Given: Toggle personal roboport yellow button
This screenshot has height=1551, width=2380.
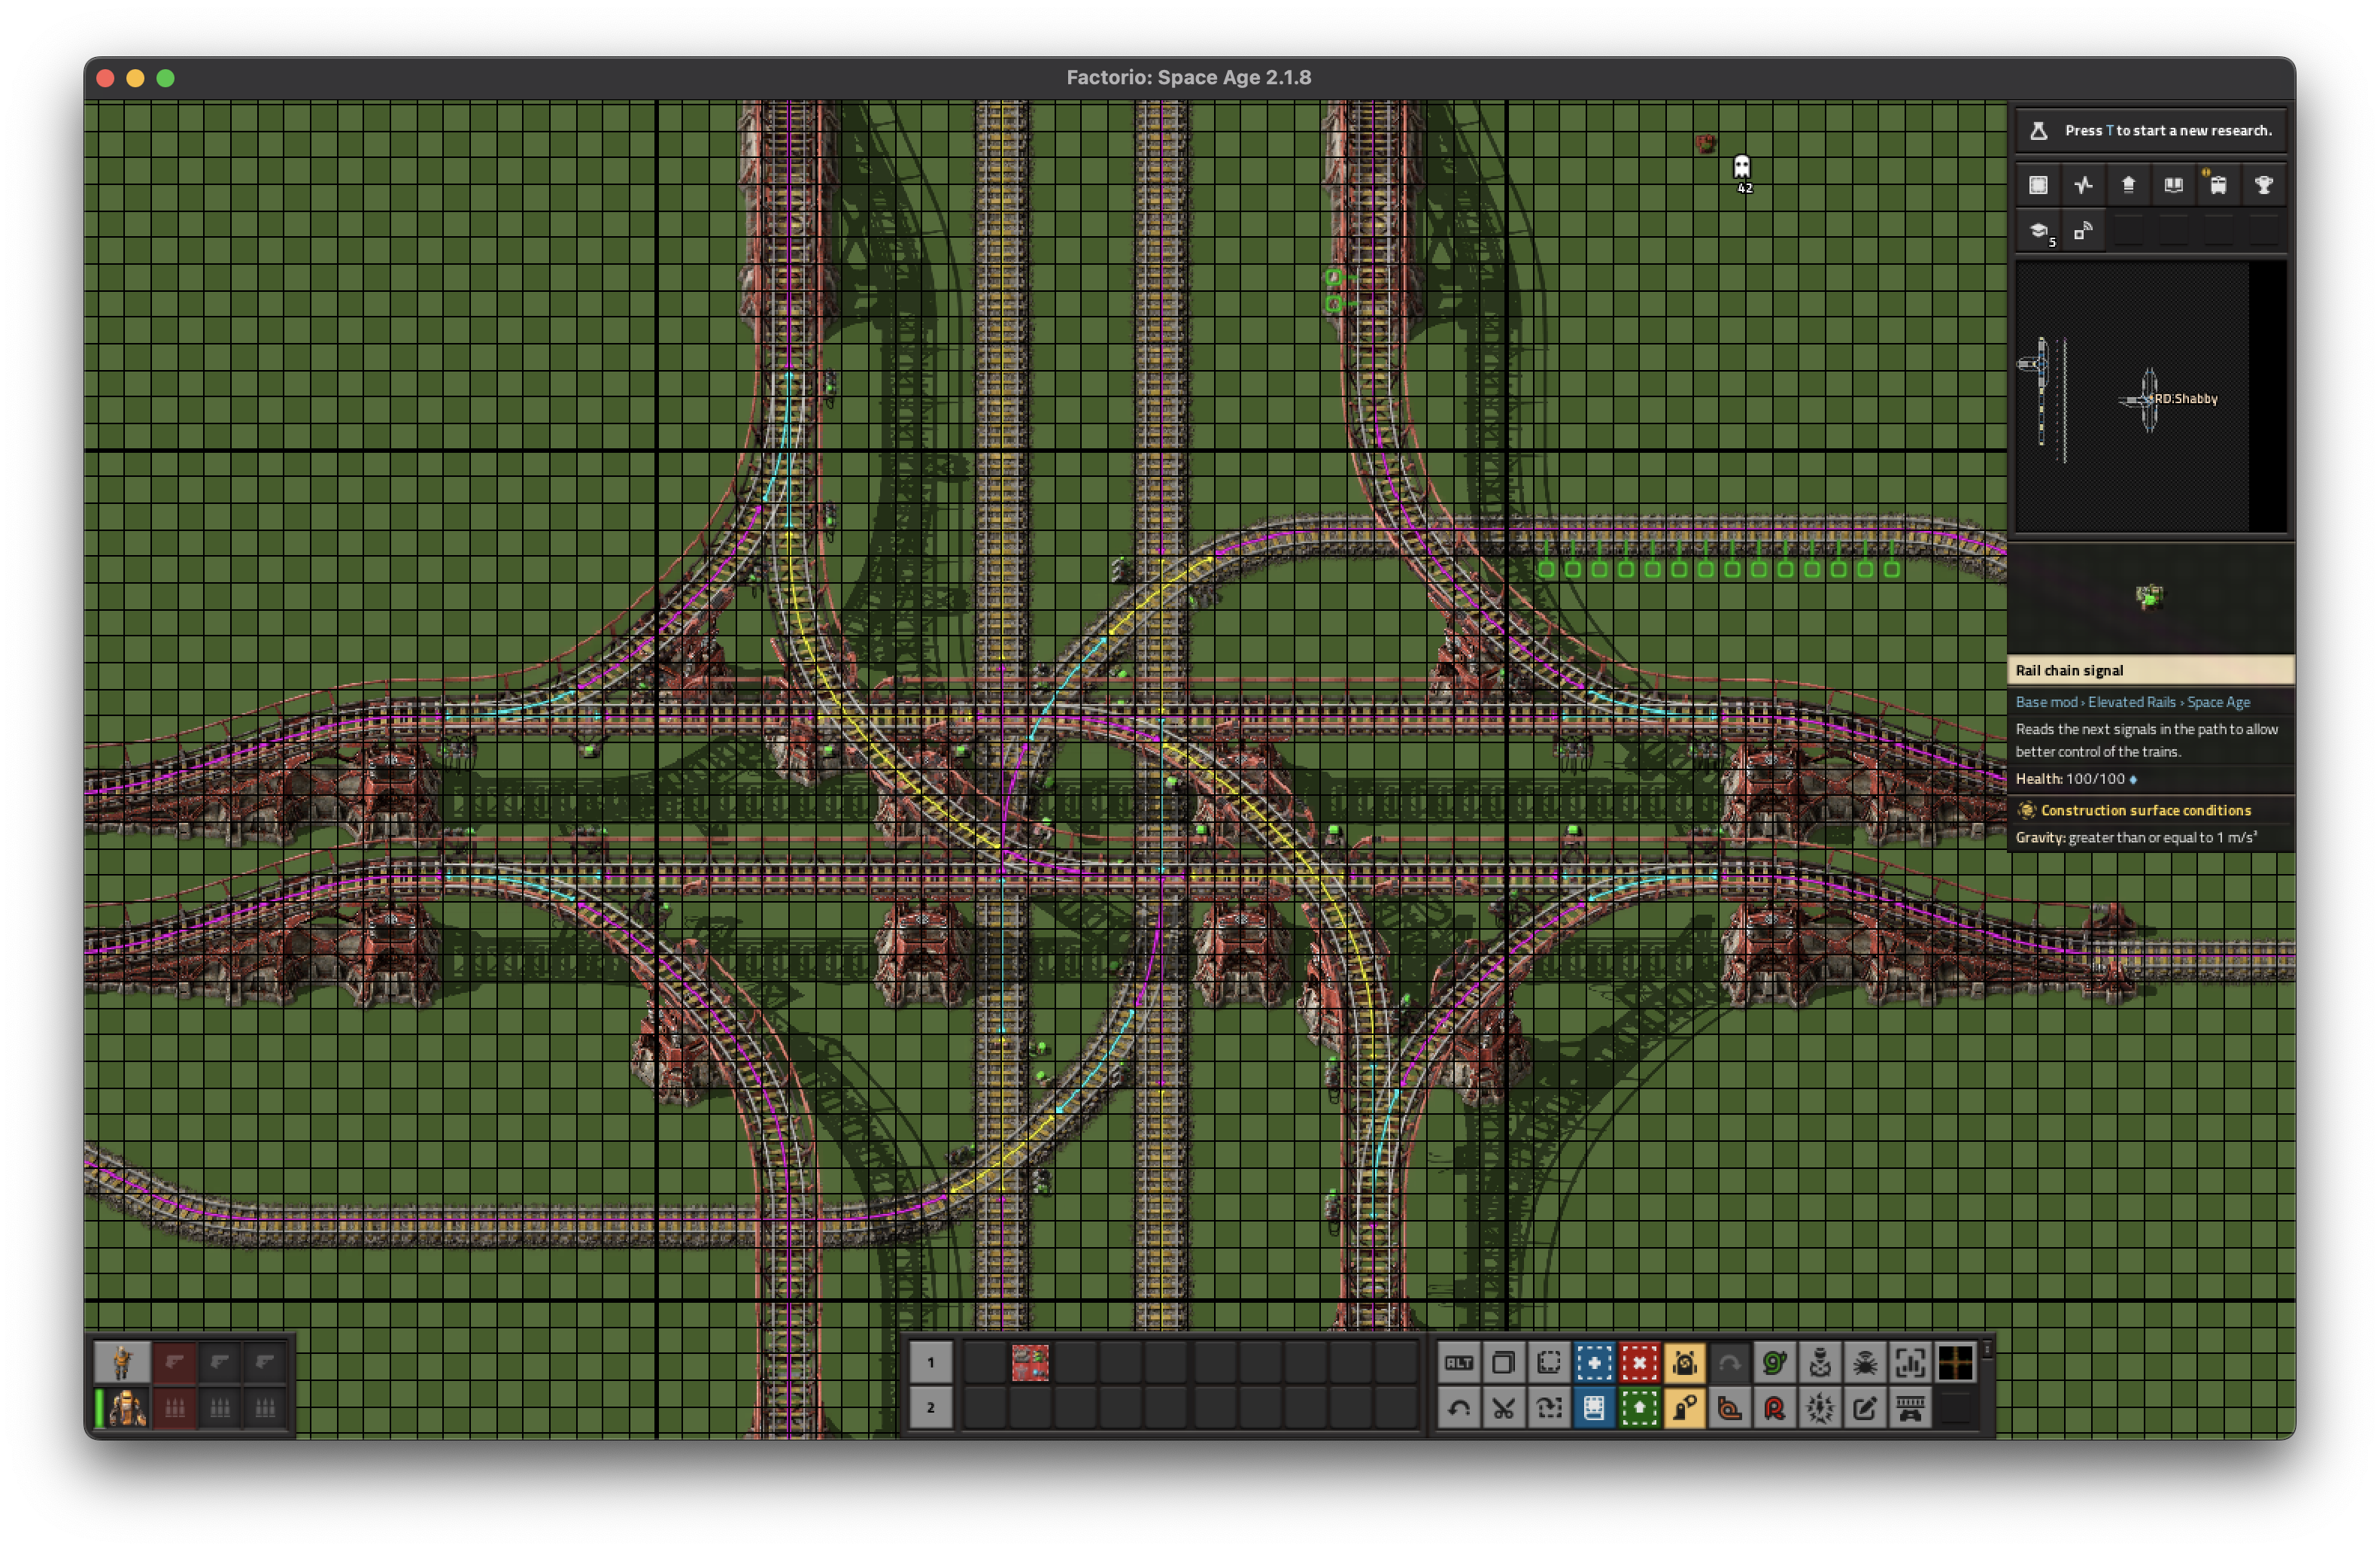Looking at the screenshot, I should point(1684,1362).
